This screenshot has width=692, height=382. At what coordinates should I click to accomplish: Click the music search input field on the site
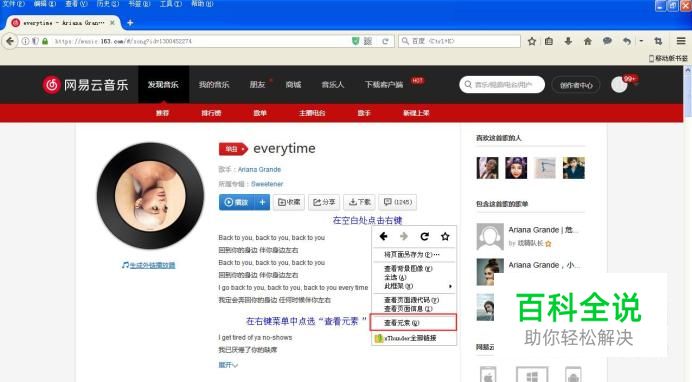click(x=502, y=85)
